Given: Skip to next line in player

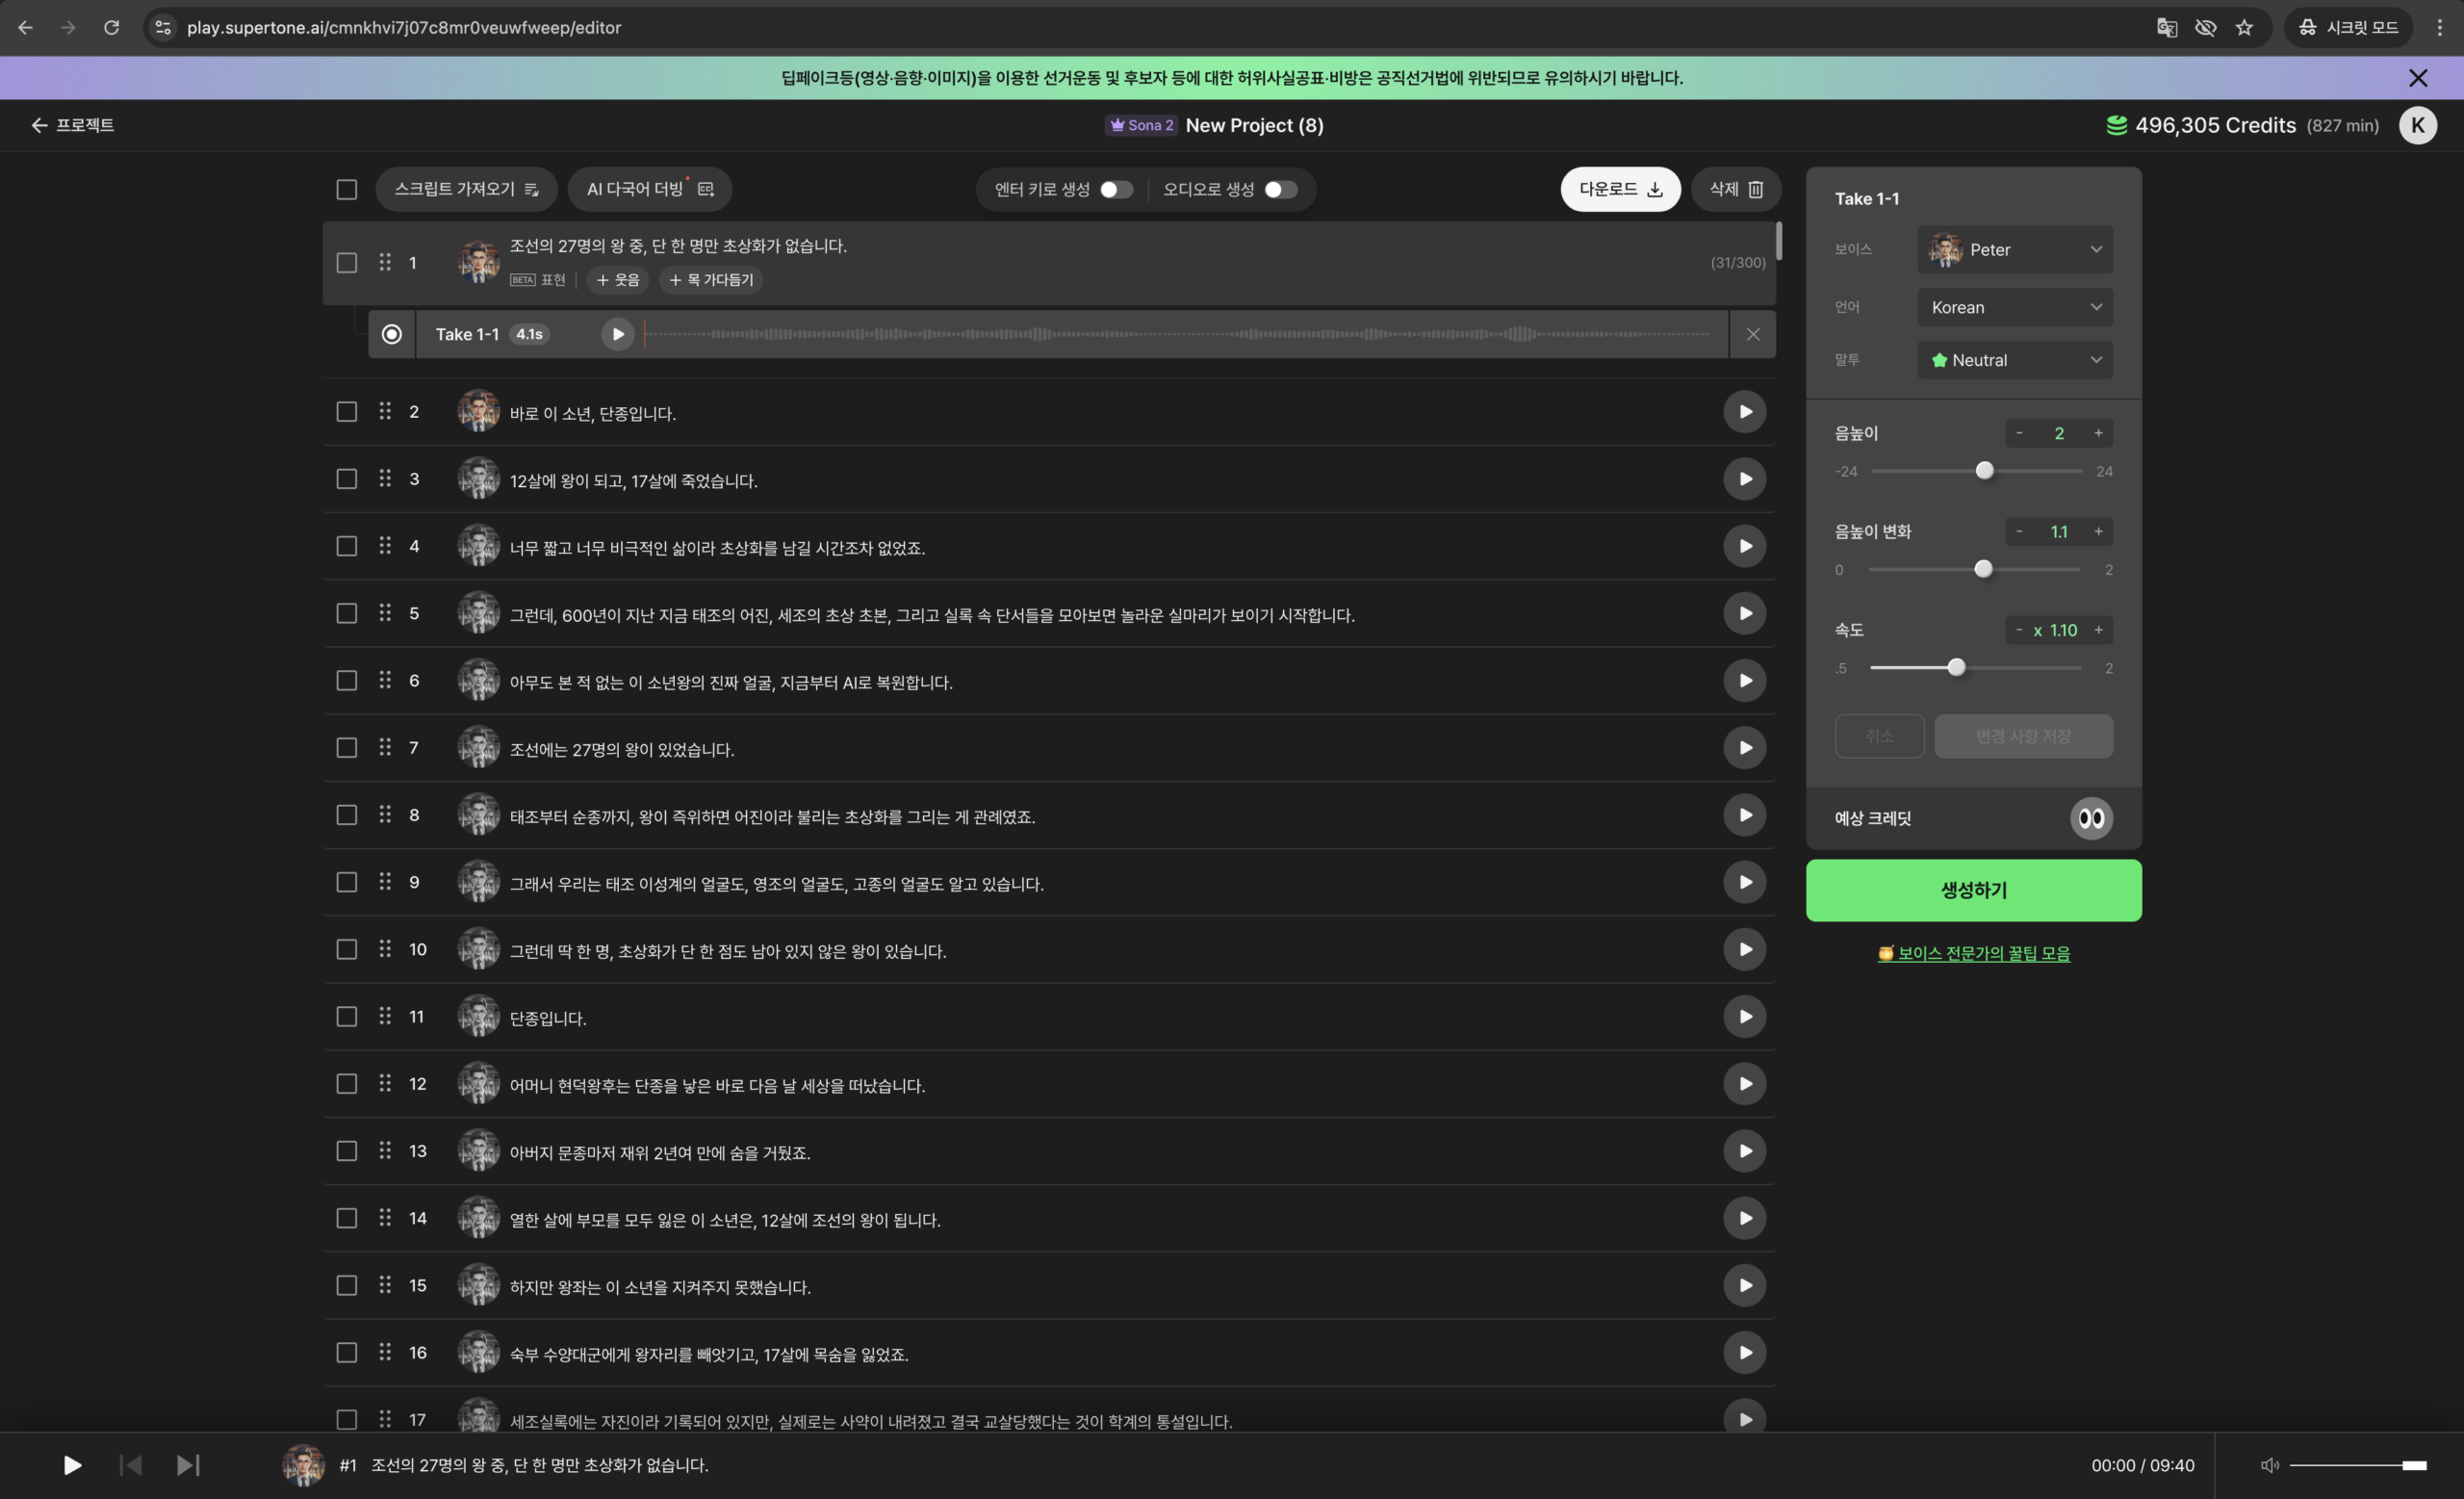Looking at the screenshot, I should (x=188, y=1465).
